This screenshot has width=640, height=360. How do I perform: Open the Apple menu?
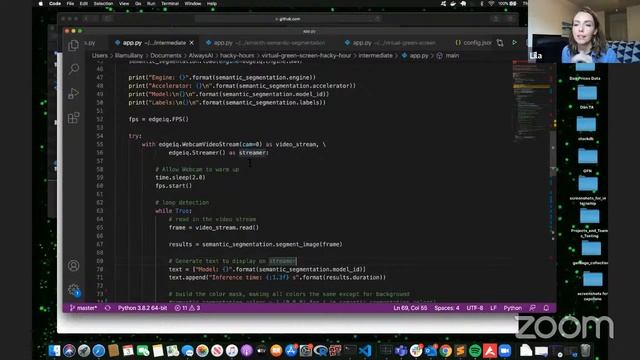(40, 4)
